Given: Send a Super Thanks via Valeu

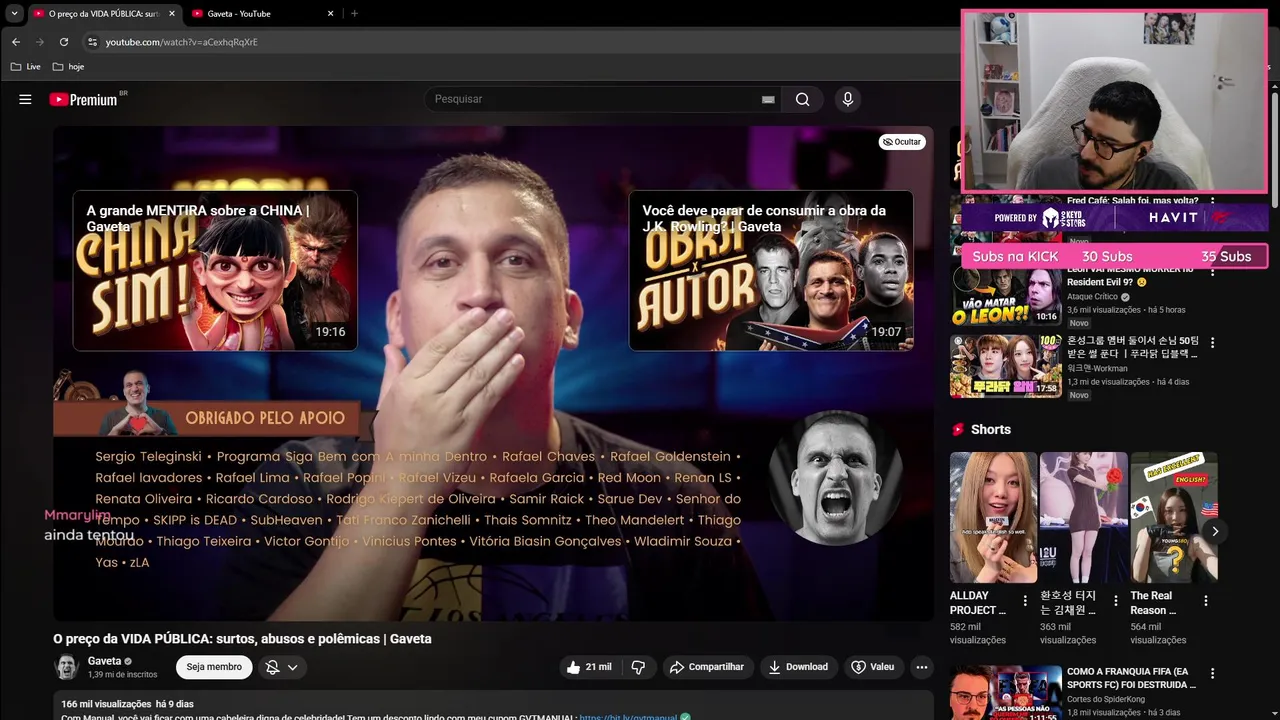Looking at the screenshot, I should point(872,667).
